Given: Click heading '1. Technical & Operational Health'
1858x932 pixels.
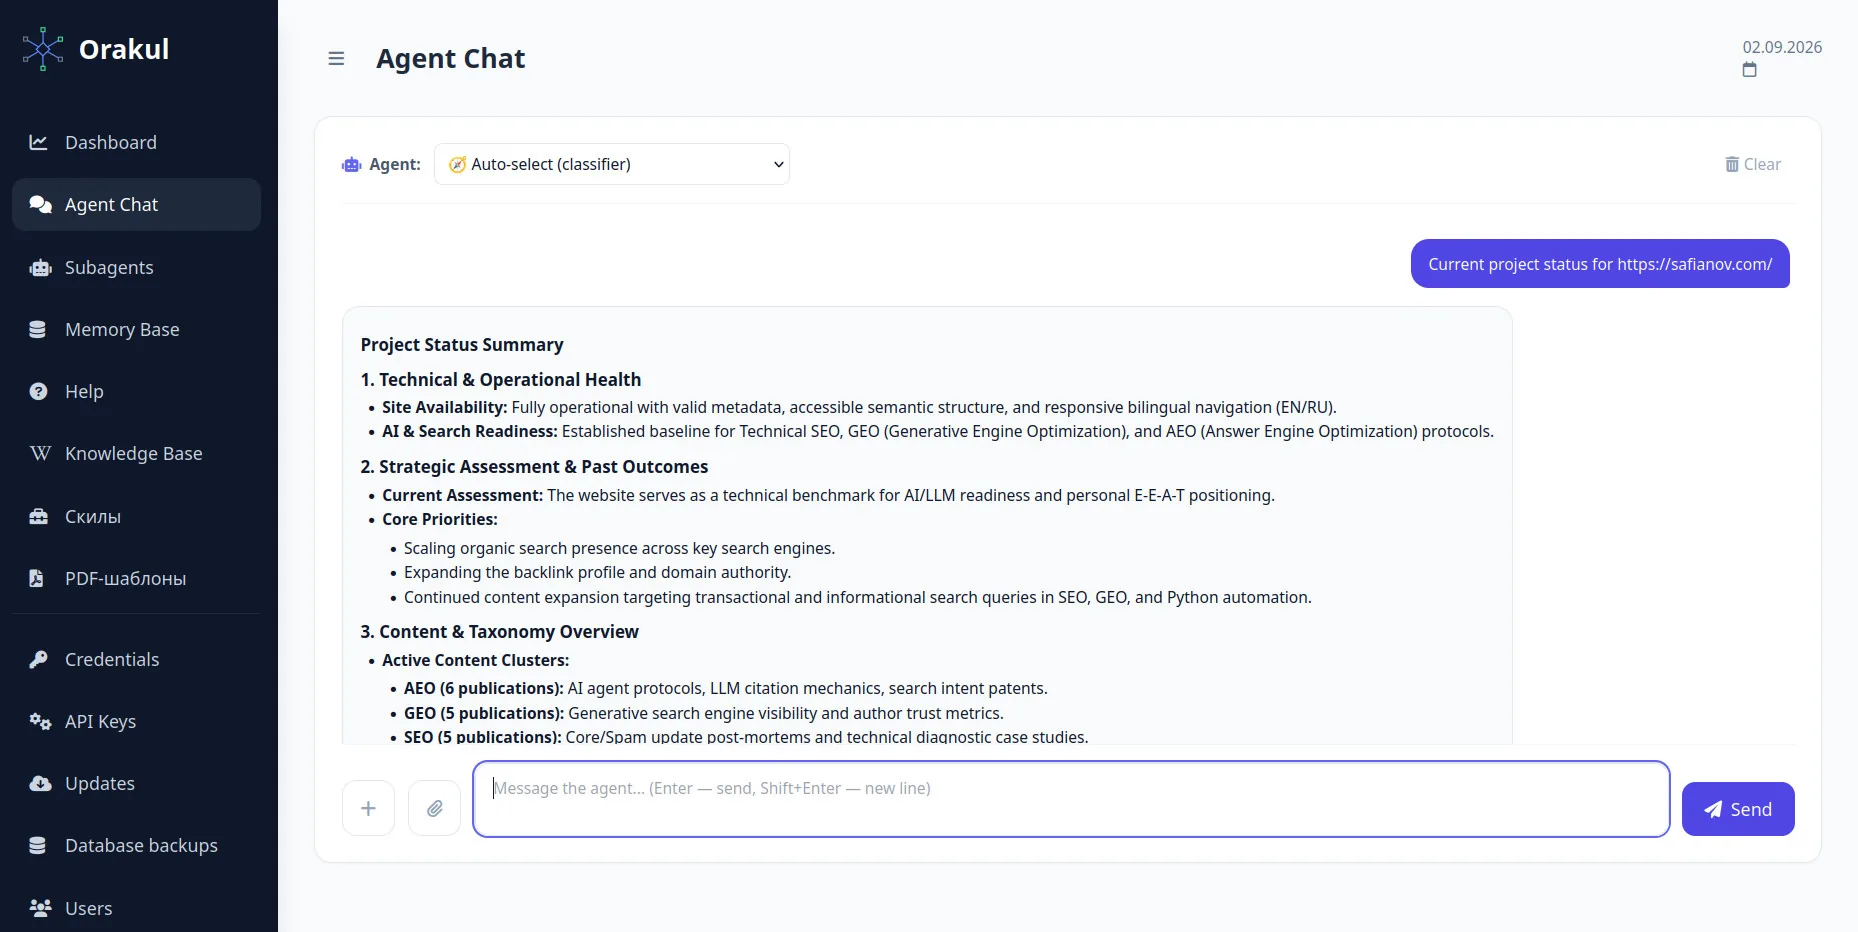Looking at the screenshot, I should point(501,380).
